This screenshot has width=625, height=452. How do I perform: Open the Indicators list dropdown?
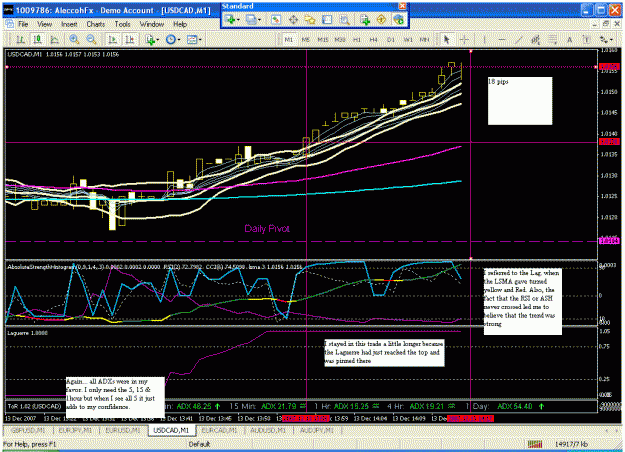[152, 39]
